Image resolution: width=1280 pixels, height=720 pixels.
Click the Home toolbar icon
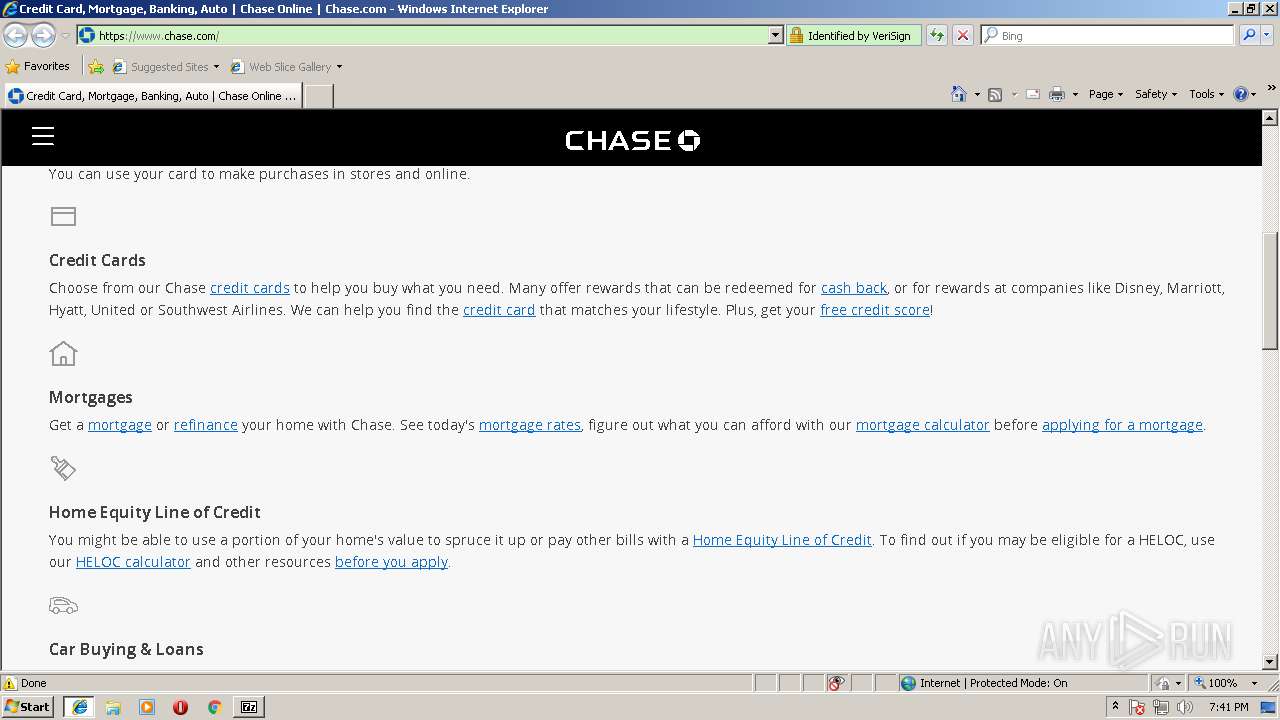[959, 94]
